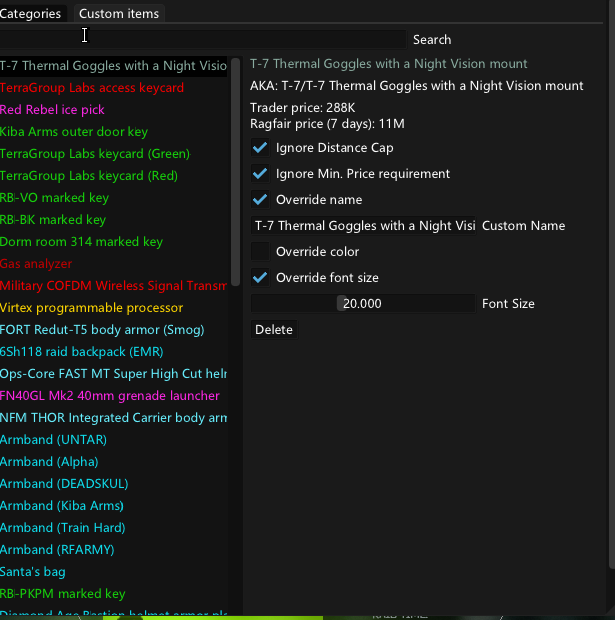The height and width of the screenshot is (620, 615).
Task: Click the Custom Name text field
Action: coord(363,226)
